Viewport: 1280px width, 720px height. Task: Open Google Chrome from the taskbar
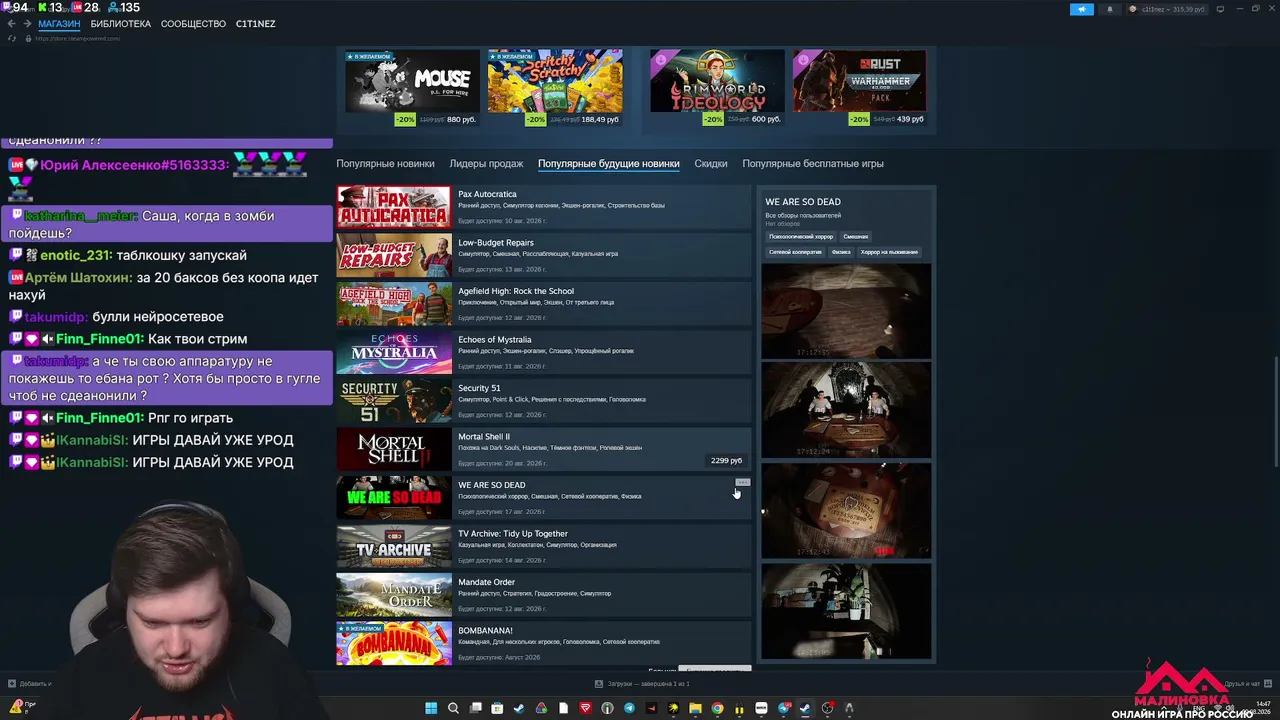pos(717,708)
